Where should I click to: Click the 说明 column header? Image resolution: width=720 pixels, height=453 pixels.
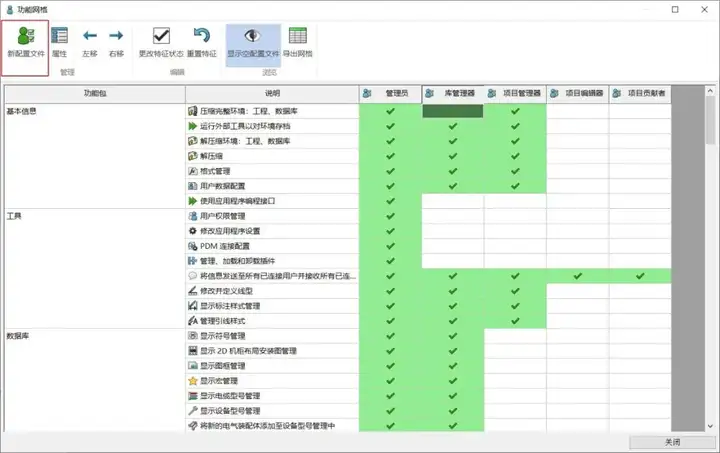272,94
